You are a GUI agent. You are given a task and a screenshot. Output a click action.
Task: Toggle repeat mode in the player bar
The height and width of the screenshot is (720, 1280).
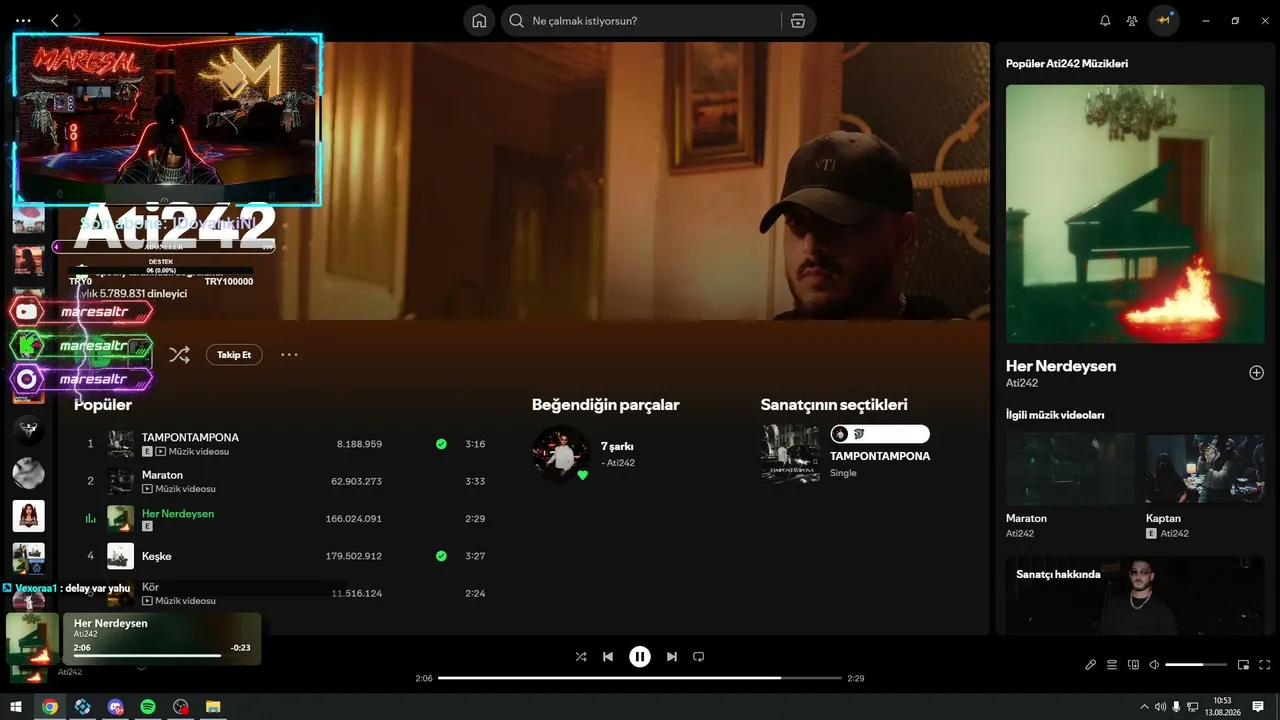699,657
